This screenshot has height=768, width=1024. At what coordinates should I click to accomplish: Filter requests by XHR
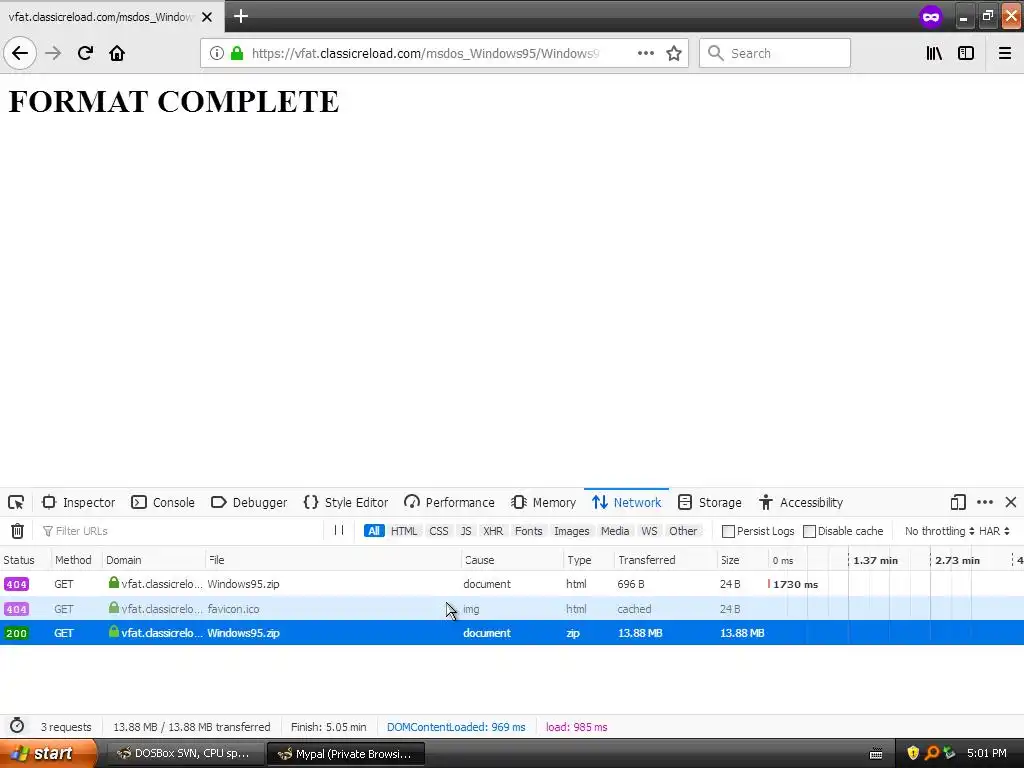[x=493, y=531]
